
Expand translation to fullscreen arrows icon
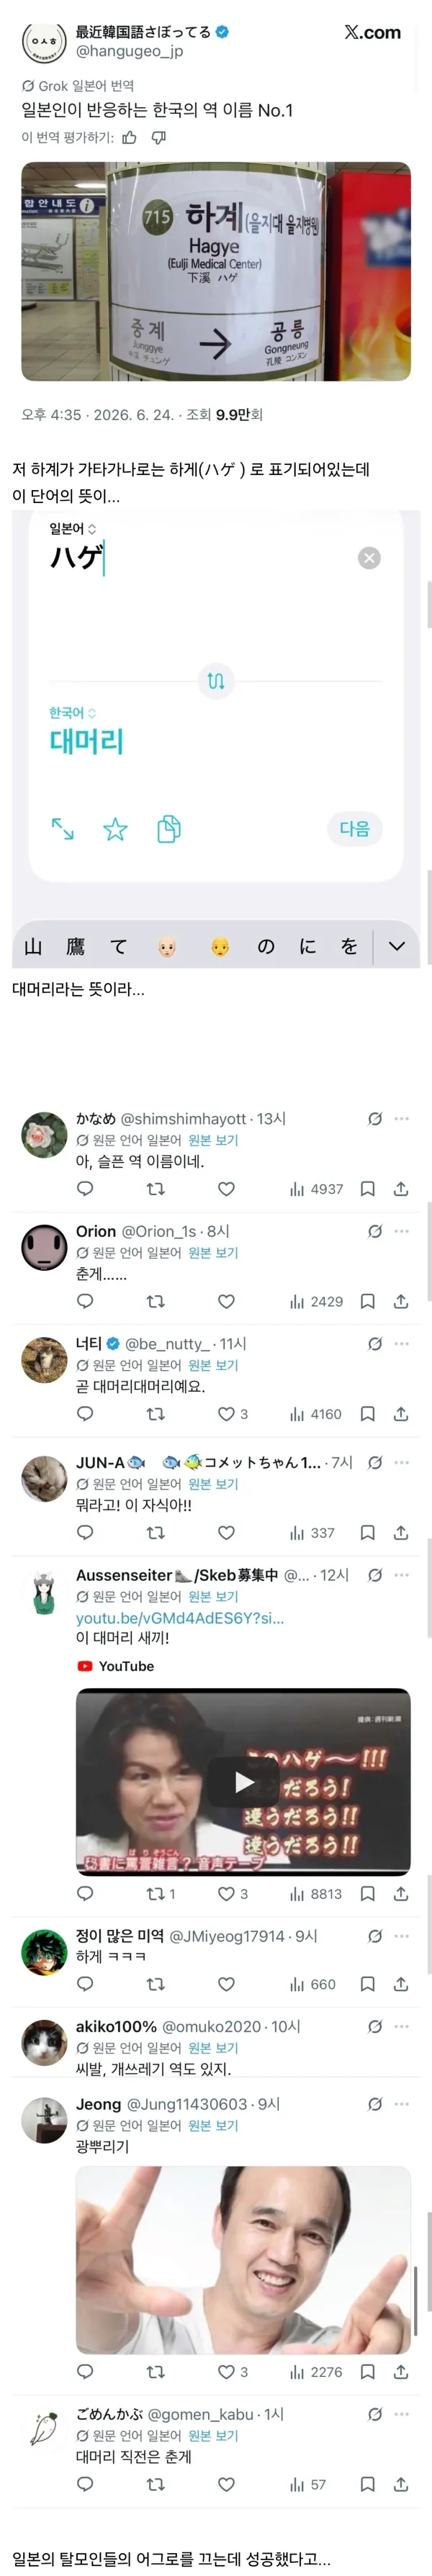pos(63,829)
